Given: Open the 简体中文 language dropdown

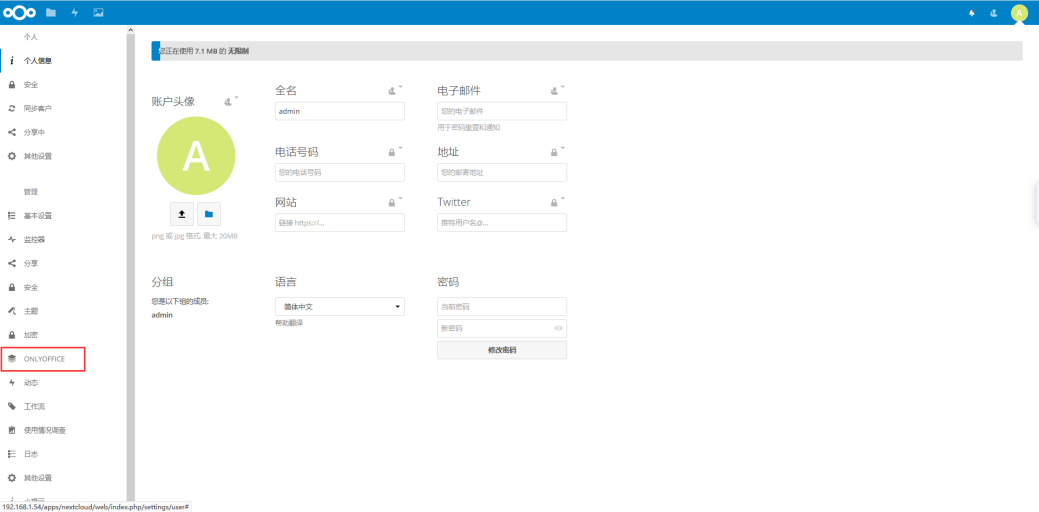Looking at the screenshot, I should pos(340,307).
